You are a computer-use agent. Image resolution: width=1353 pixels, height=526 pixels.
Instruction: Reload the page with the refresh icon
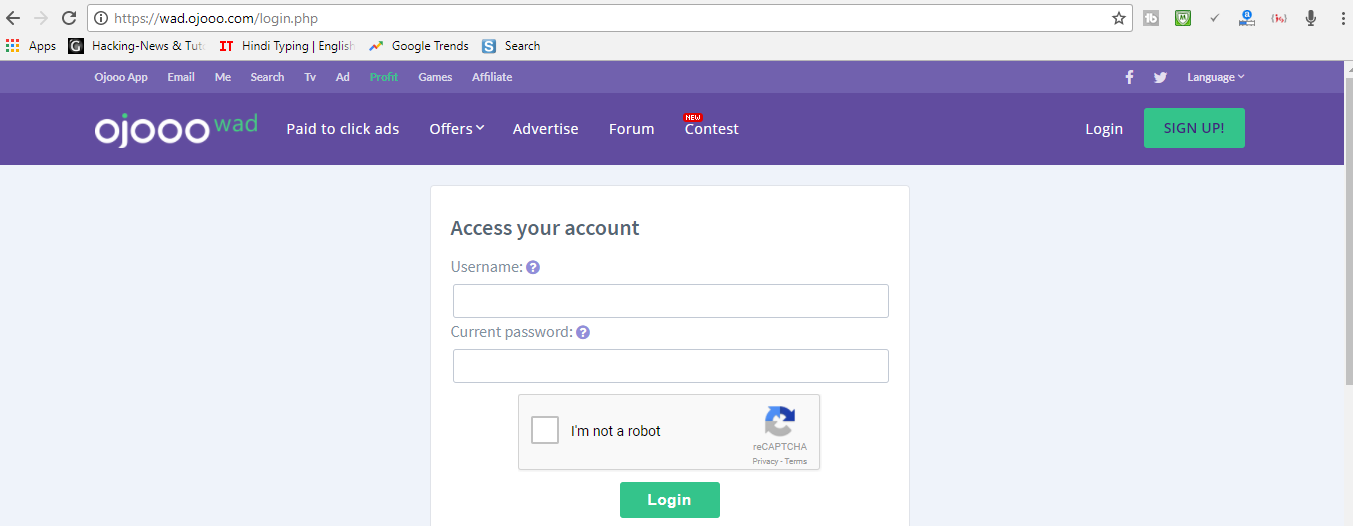click(x=69, y=18)
